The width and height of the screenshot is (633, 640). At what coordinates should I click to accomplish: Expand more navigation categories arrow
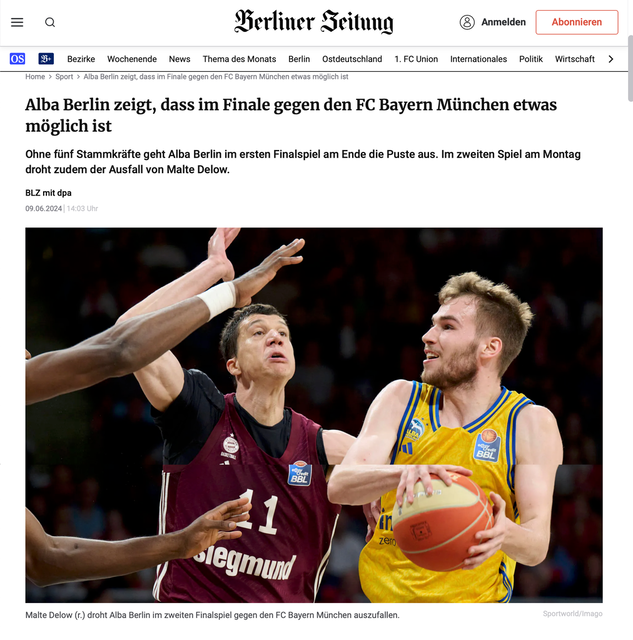611,59
